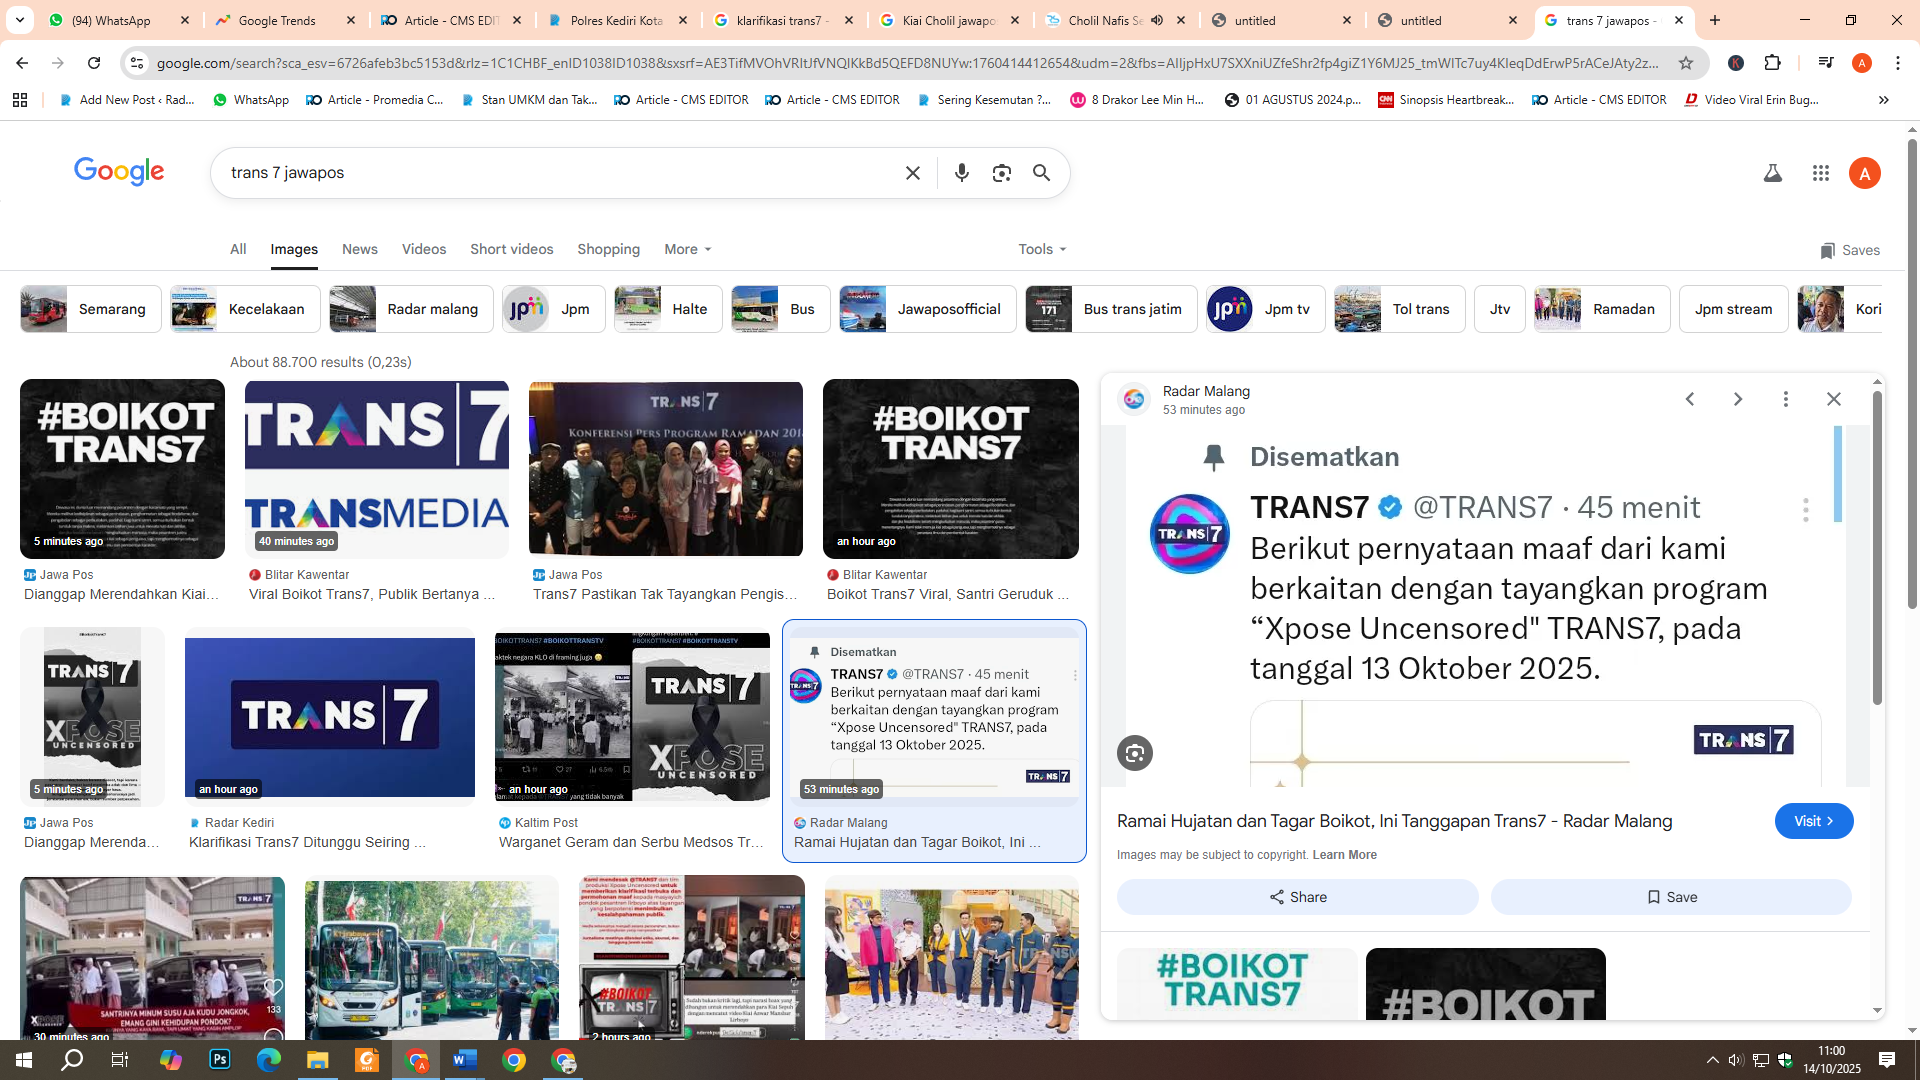Show hidden bookmarks with chevron

click(1884, 100)
